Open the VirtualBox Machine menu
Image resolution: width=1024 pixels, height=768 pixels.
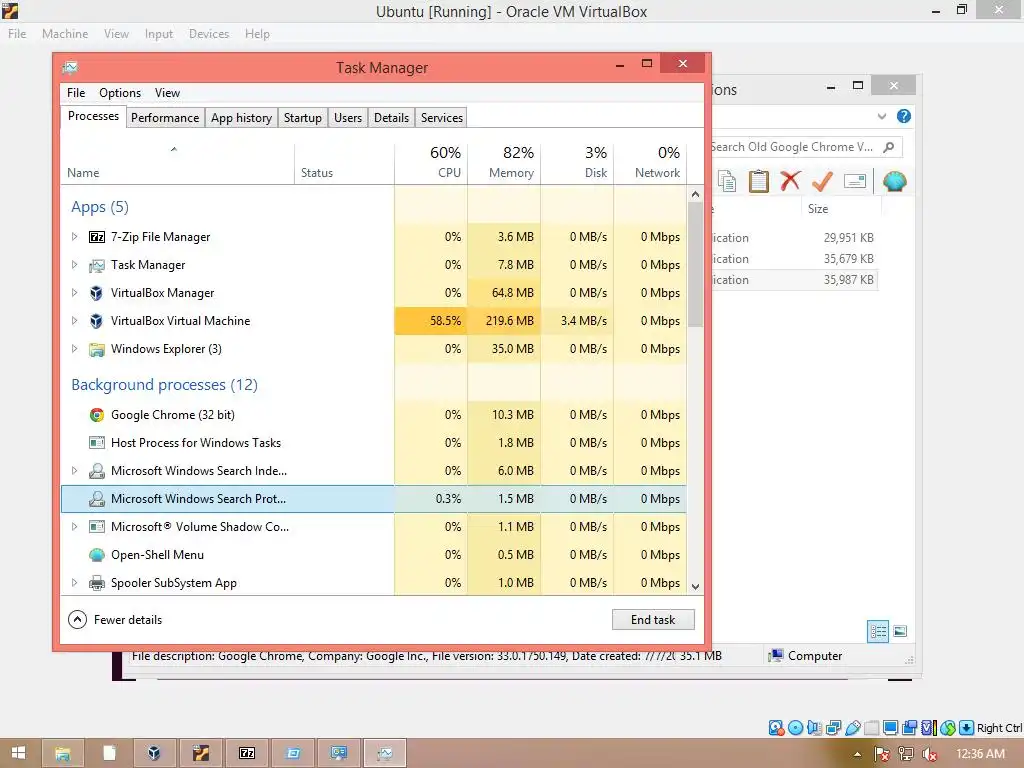tap(65, 34)
